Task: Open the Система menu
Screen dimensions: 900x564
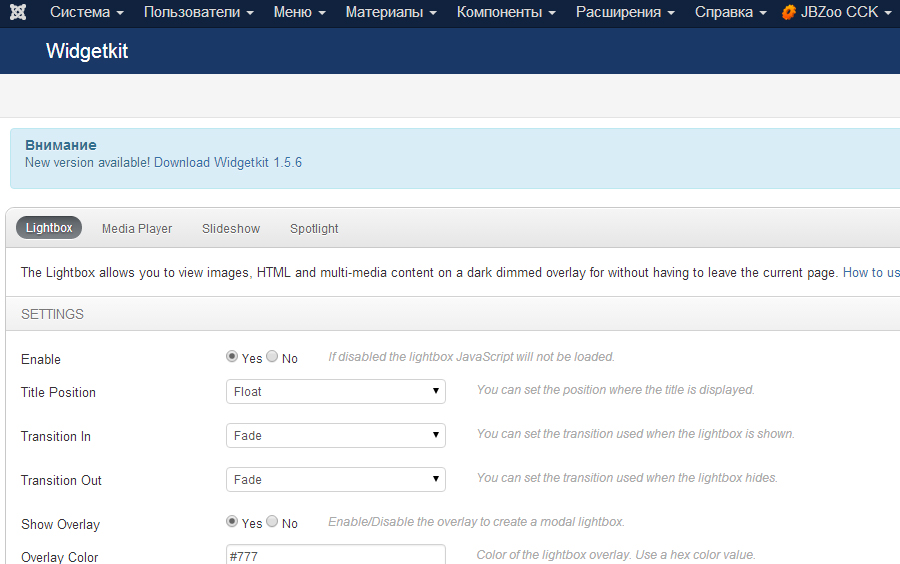Action: click(86, 13)
